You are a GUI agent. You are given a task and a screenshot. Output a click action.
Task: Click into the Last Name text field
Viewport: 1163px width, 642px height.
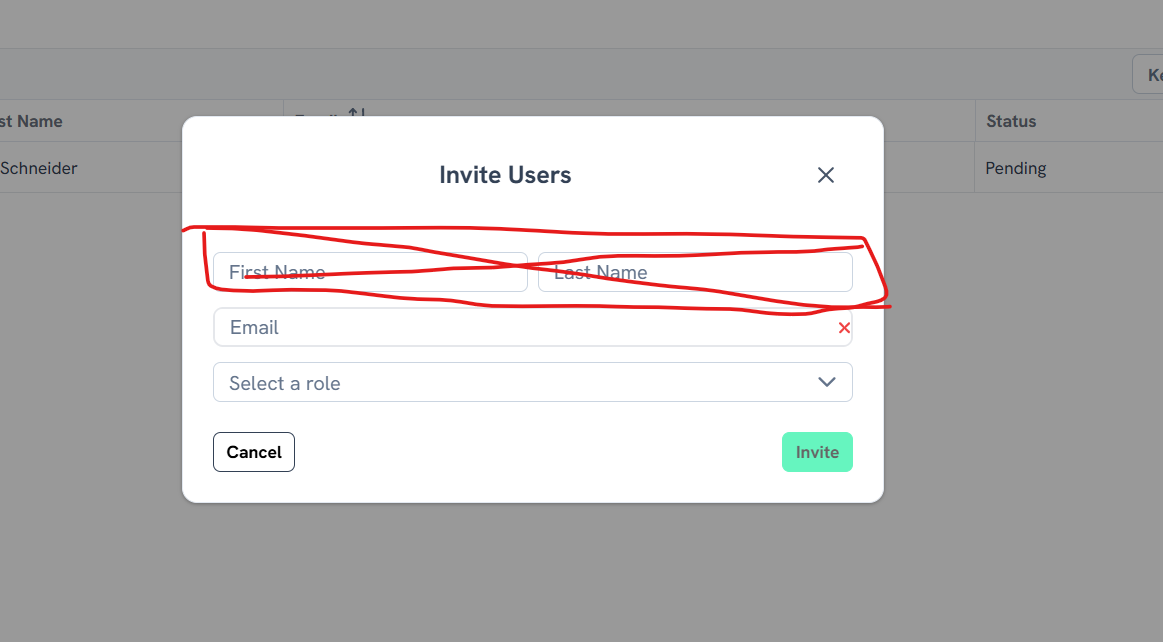(695, 272)
